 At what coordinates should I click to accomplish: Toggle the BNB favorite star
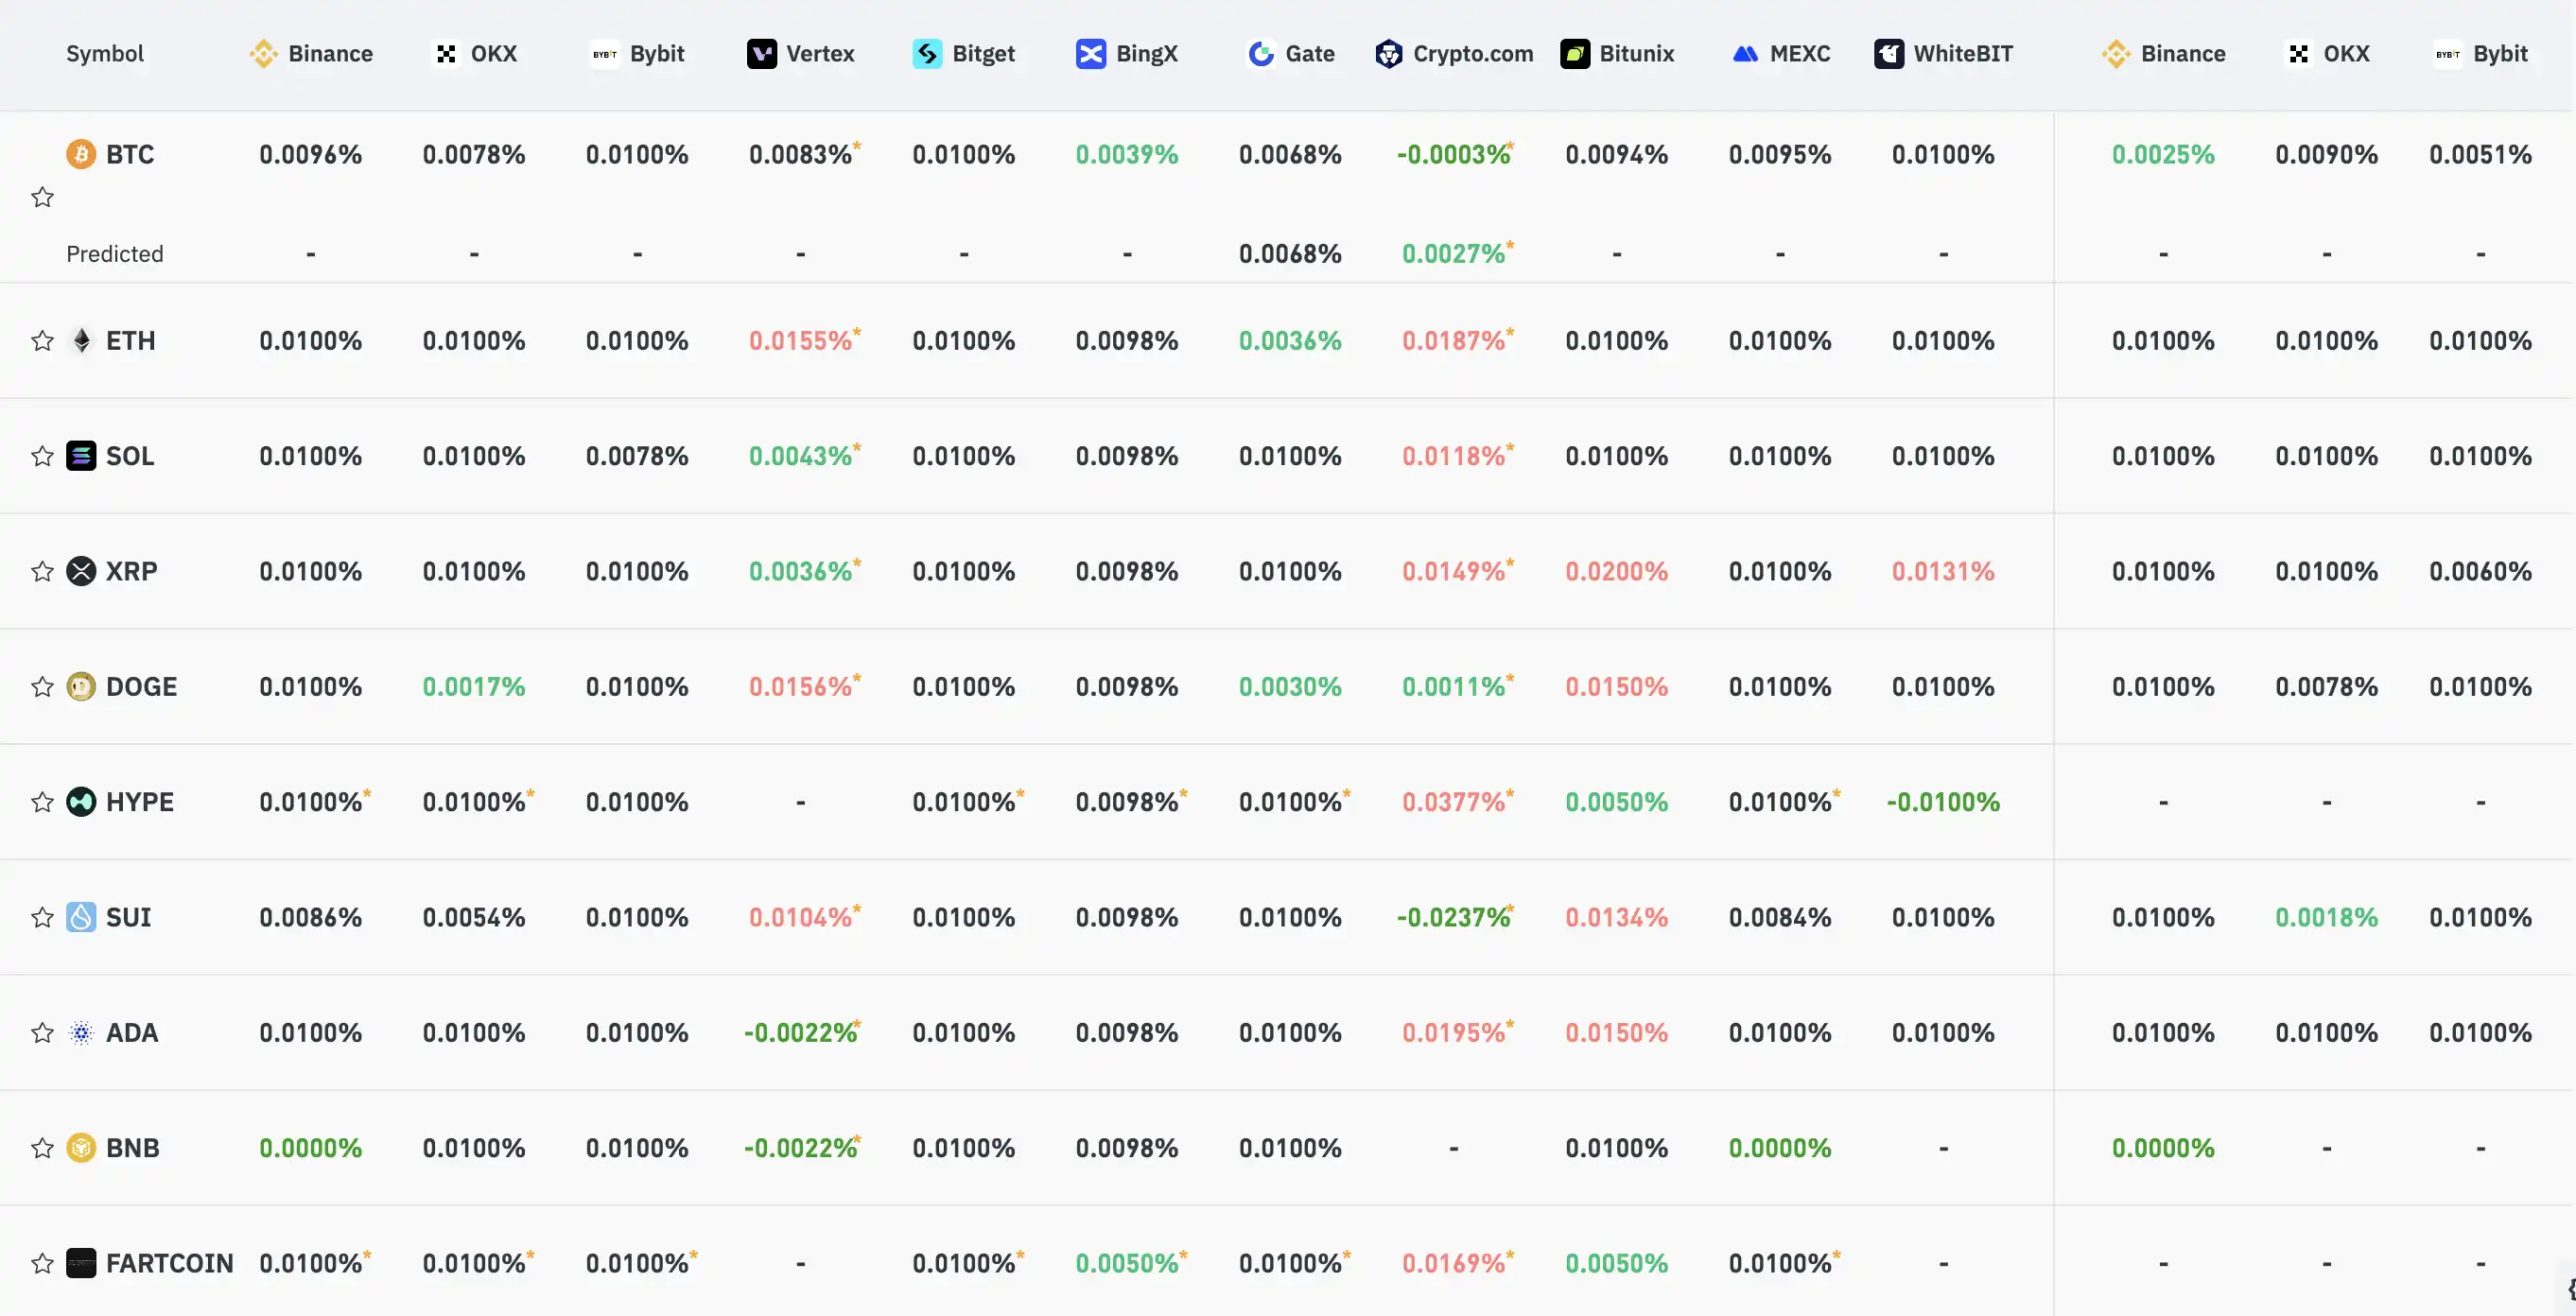click(x=42, y=1148)
